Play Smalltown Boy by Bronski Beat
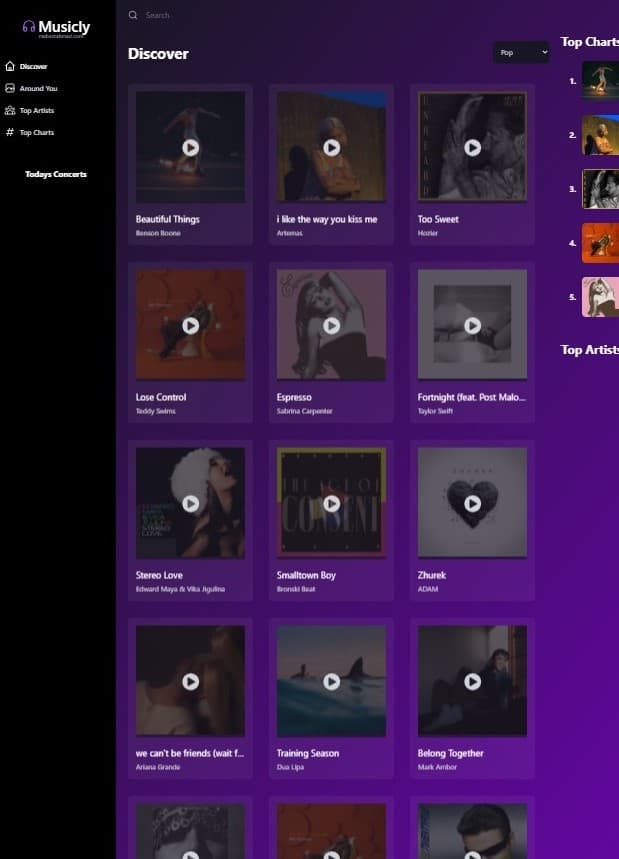Viewport: 619px width, 859px height. coord(331,503)
